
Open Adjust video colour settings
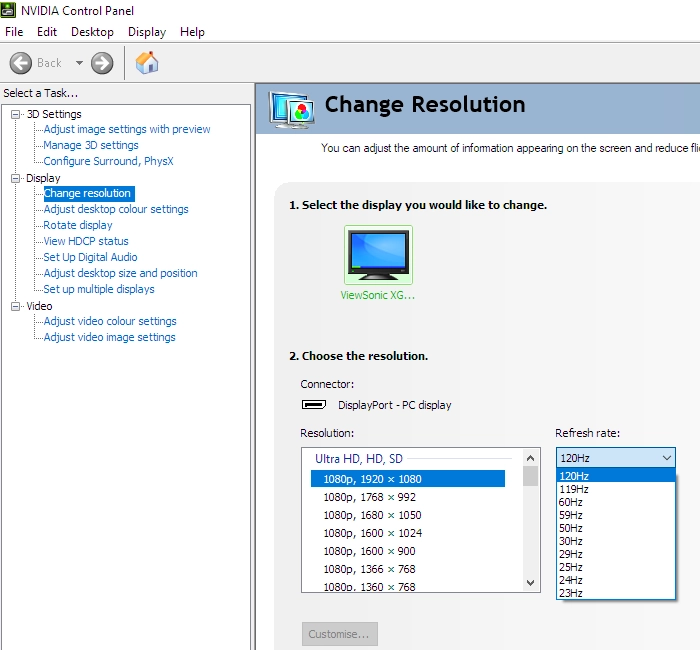[110, 321]
